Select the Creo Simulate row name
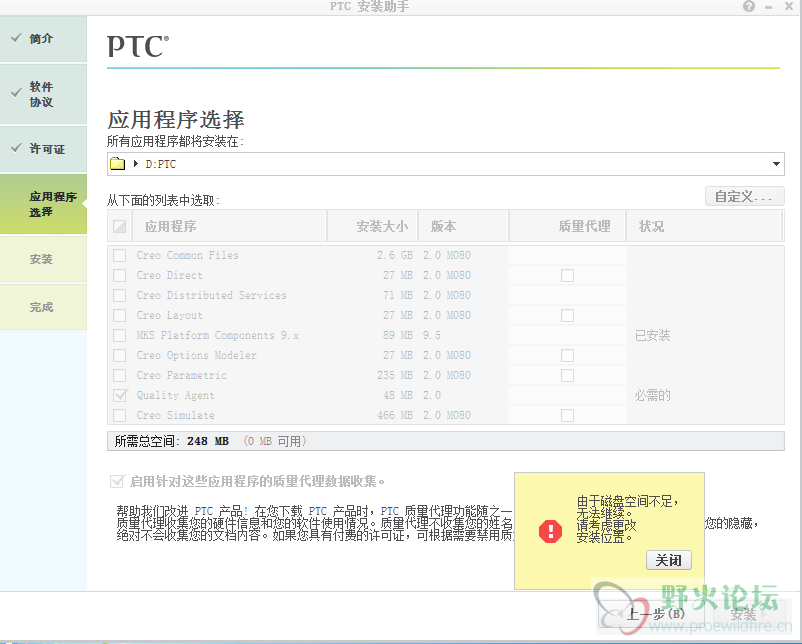Image resolution: width=802 pixels, height=644 pixels. click(175, 415)
